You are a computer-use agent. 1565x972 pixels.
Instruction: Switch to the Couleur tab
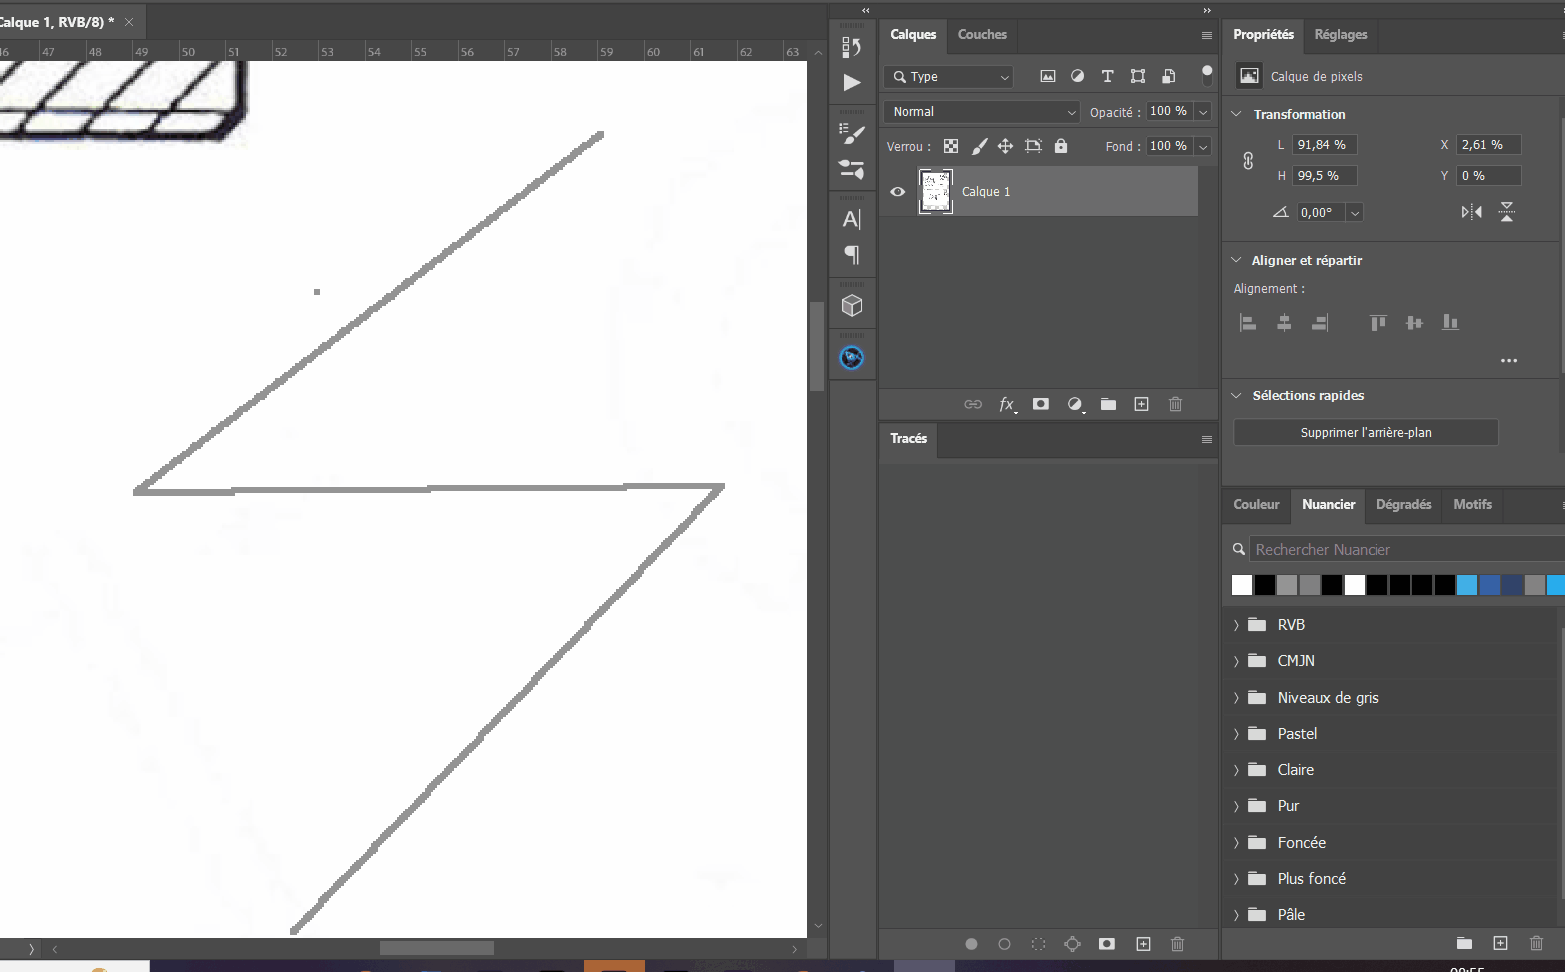click(x=1256, y=504)
